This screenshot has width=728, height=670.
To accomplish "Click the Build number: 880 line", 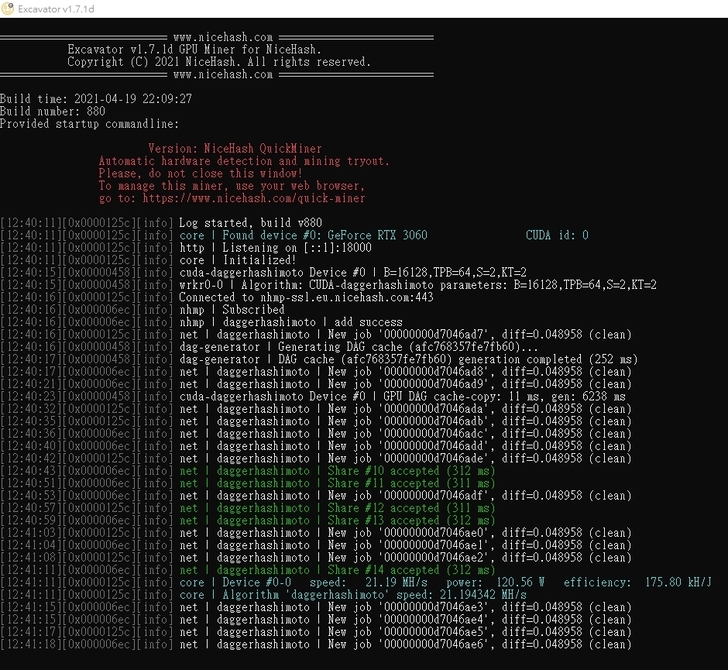I will (x=52, y=111).
